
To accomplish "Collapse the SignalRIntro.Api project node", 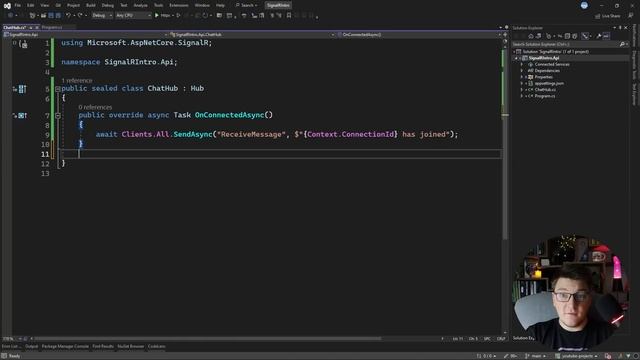I will [x=516, y=58].
